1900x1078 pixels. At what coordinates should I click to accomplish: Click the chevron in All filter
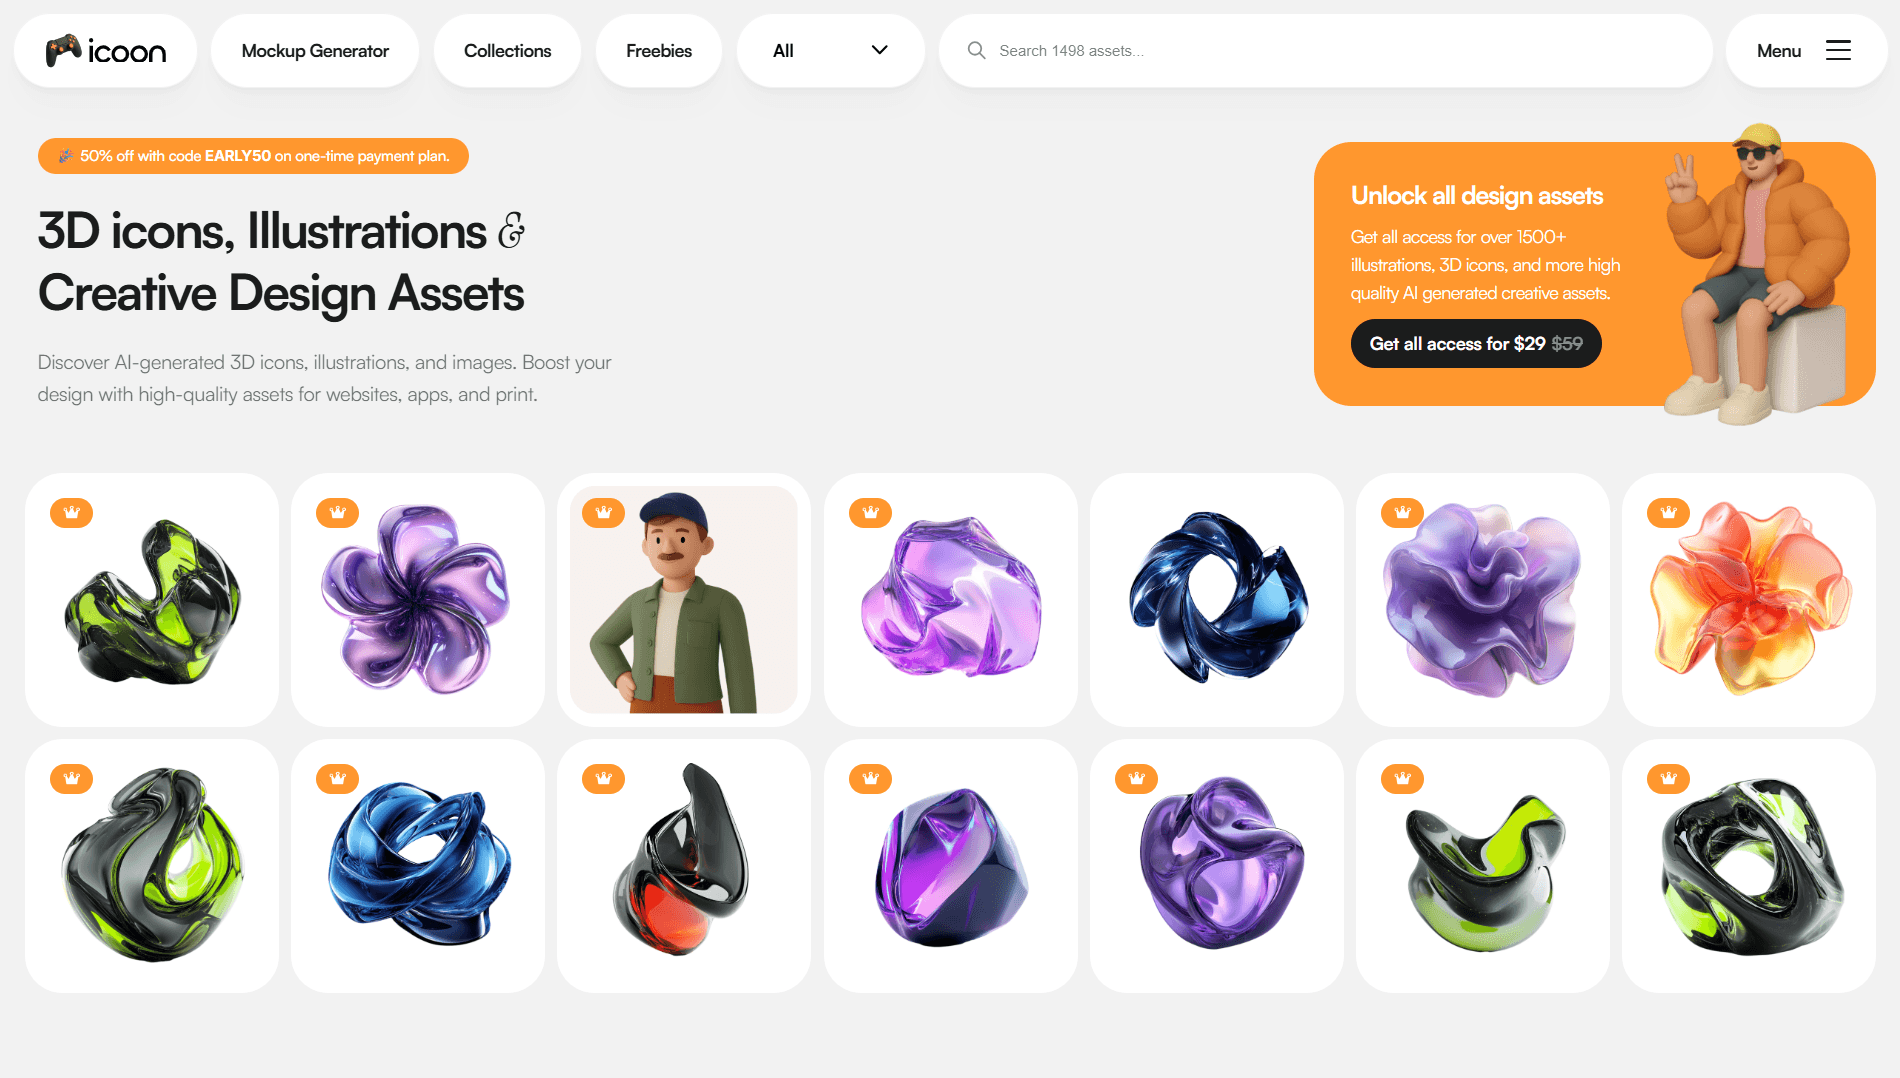point(880,50)
